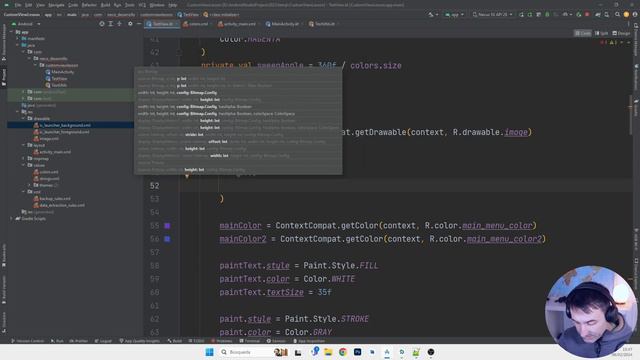Open the App Quality Insights tool window

pos(140,341)
